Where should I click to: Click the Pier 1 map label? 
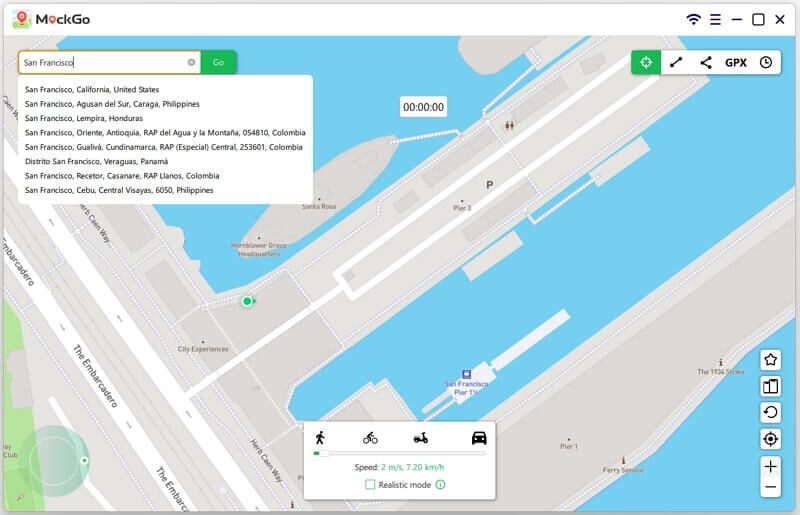tap(569, 446)
